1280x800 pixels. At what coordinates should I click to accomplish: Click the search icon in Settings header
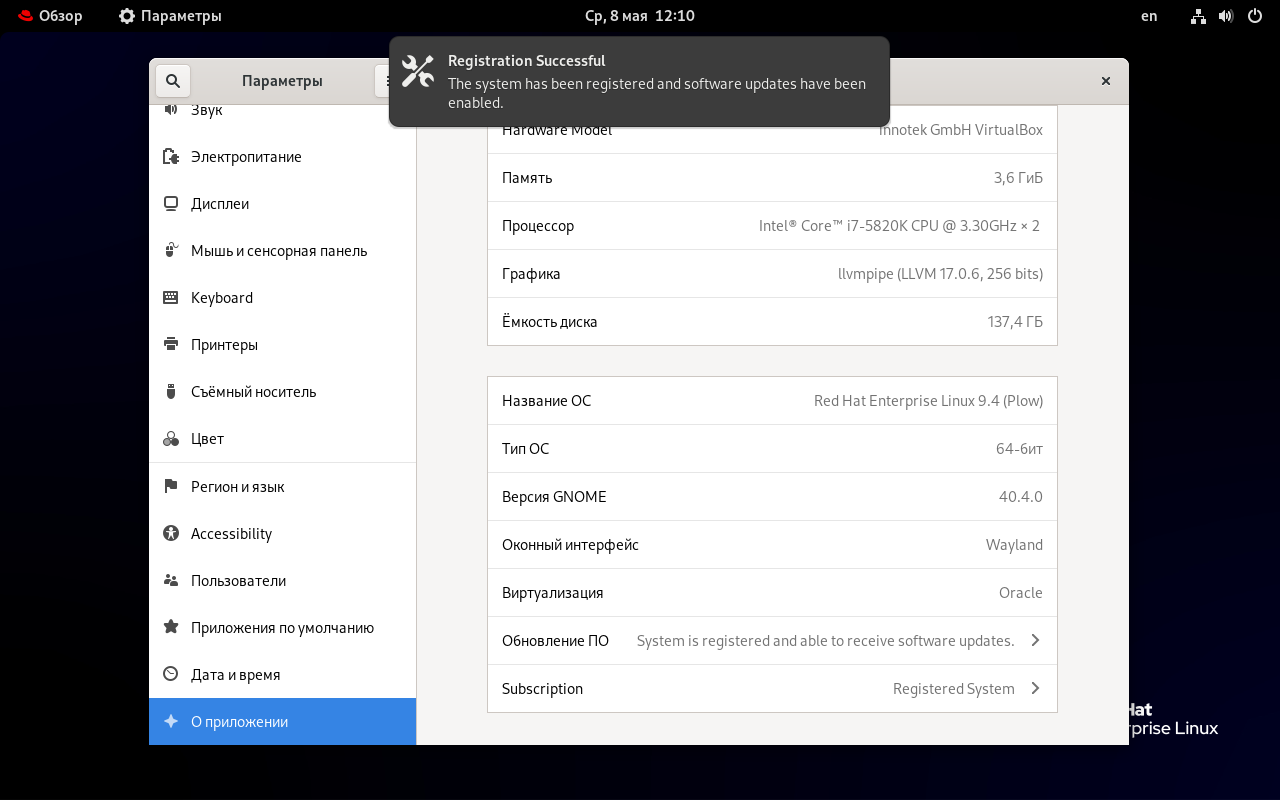coord(173,81)
